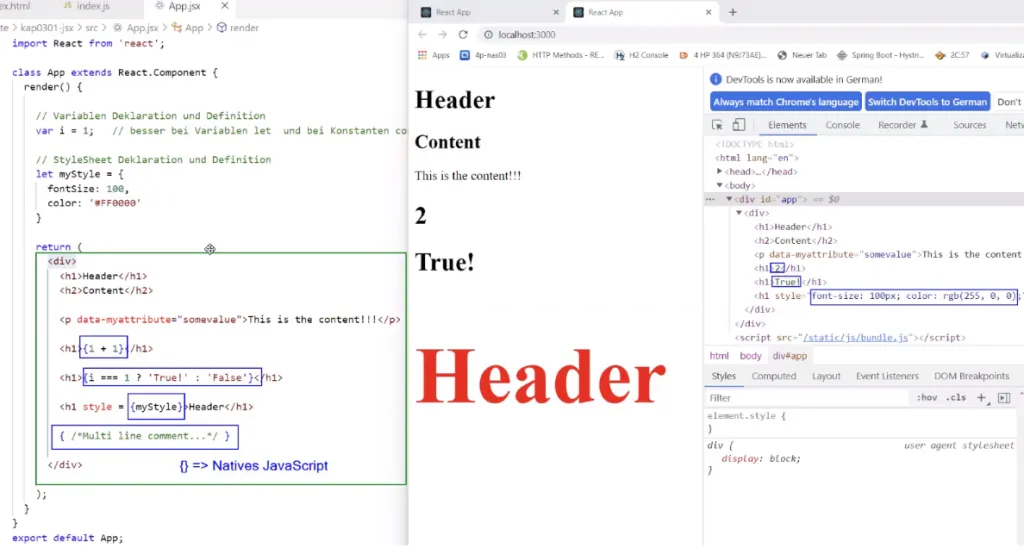
Task: Go back in the Chrome browser
Action: click(422, 35)
